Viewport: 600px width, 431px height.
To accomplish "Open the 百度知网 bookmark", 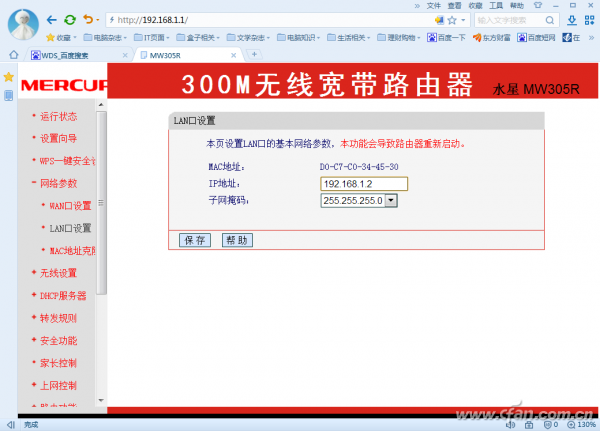I will pyautogui.click(x=536, y=38).
